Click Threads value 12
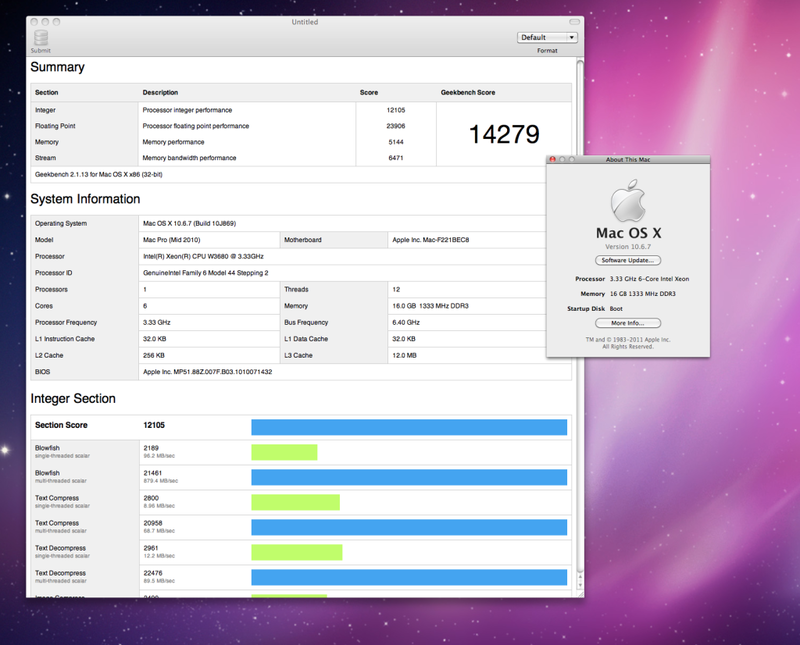The image size is (800, 645). coord(396,289)
